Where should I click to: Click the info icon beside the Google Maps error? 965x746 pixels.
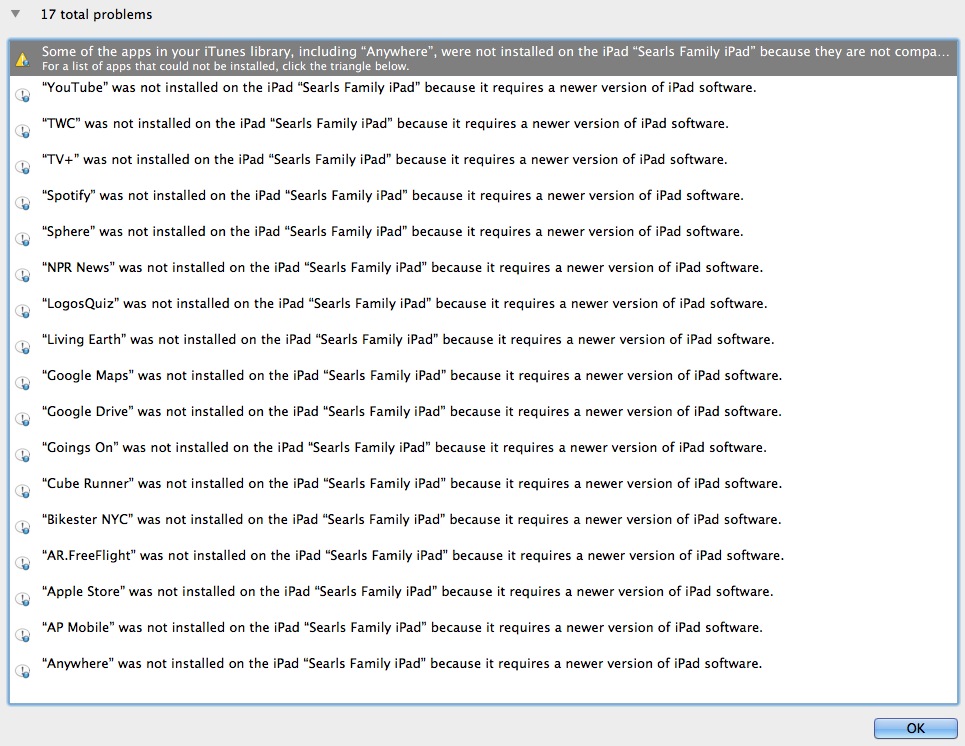point(22,383)
